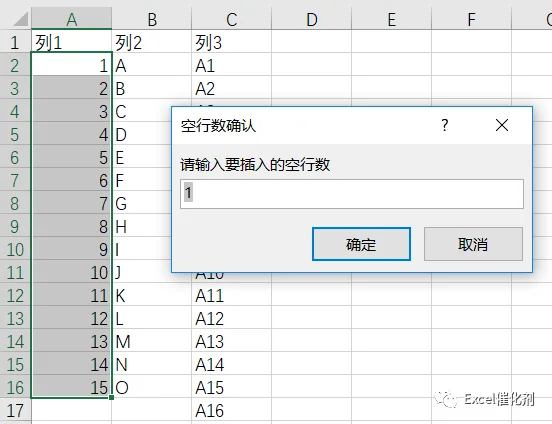Click the cell containing letter J

(x=143, y=272)
